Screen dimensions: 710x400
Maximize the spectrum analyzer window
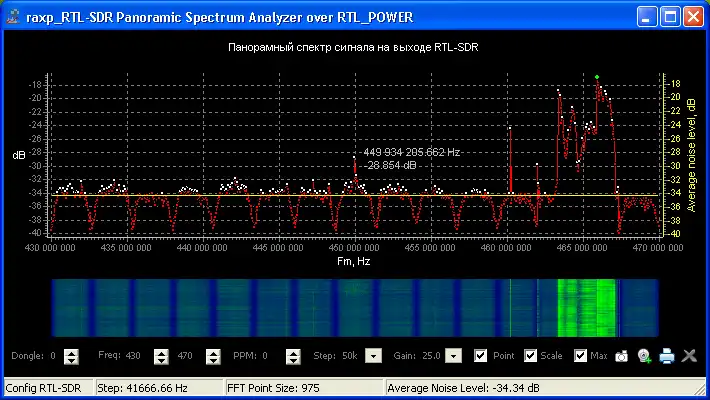coord(670,17)
